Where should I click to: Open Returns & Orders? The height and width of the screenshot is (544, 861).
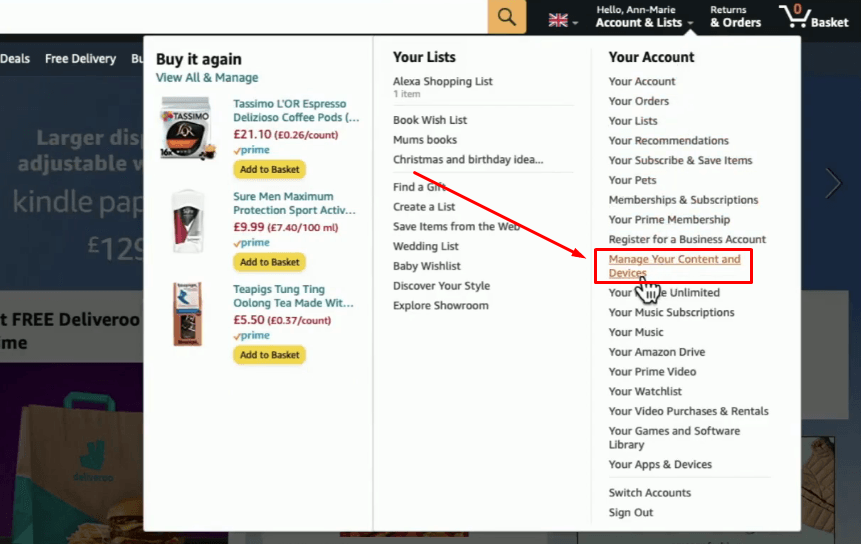[735, 17]
